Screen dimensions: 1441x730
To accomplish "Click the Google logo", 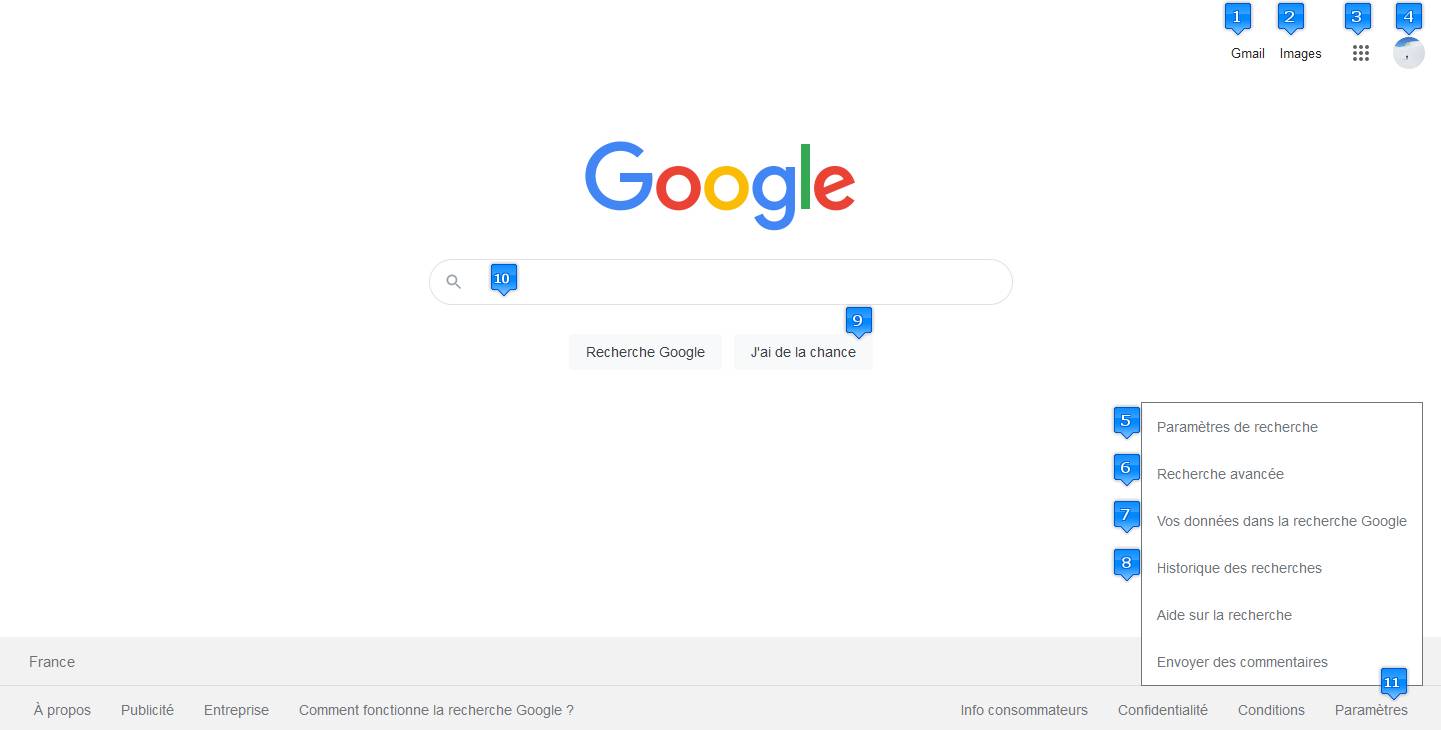I will coord(720,185).
